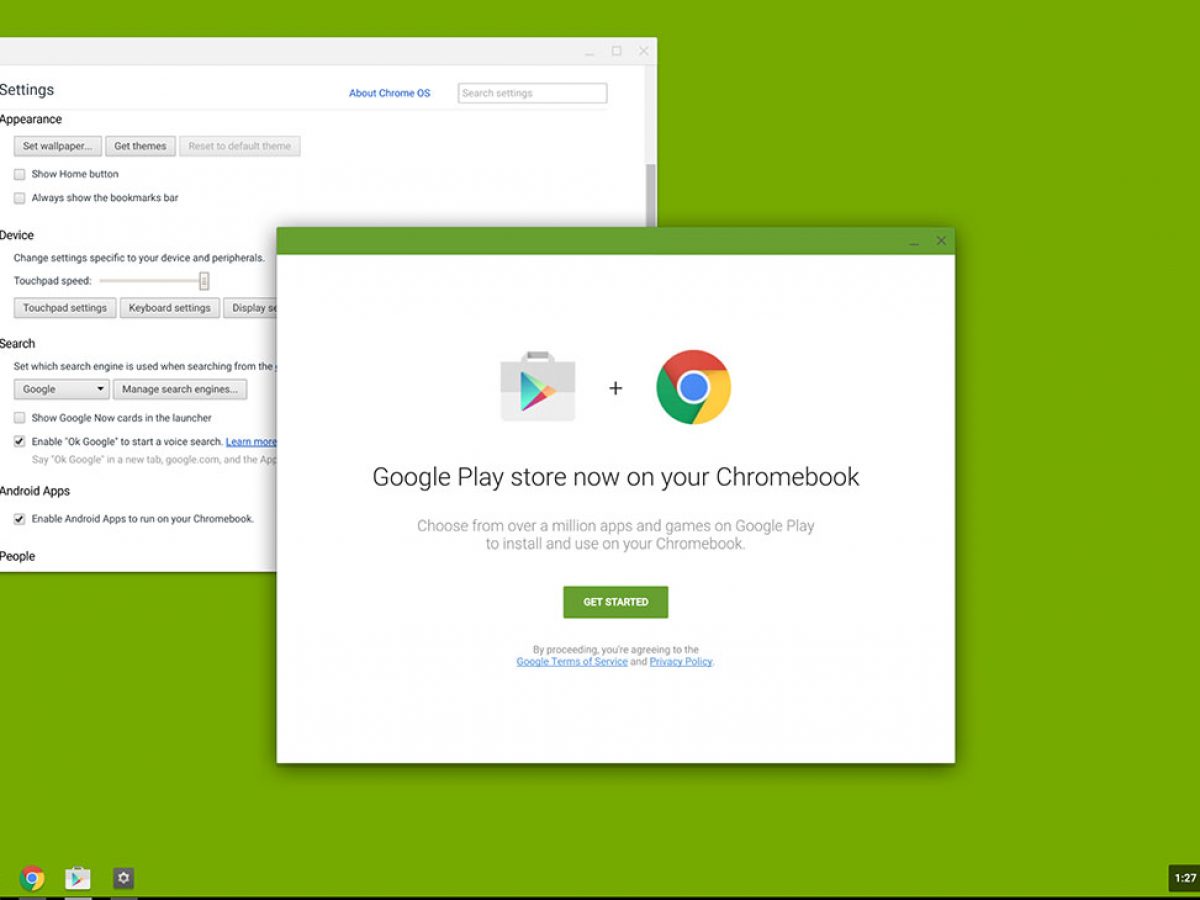Expand the Google search engine dropdown

61,390
